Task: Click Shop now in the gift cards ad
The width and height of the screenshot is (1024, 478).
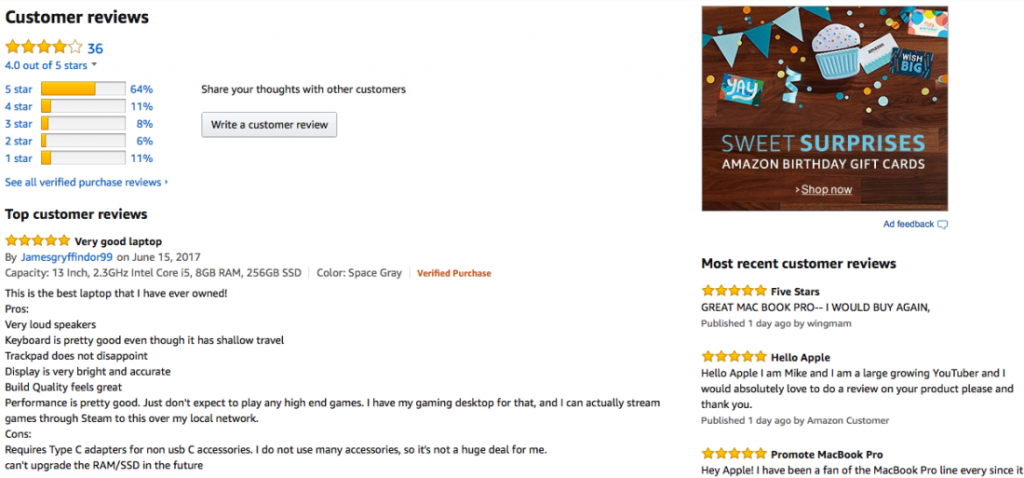Action: click(x=824, y=189)
